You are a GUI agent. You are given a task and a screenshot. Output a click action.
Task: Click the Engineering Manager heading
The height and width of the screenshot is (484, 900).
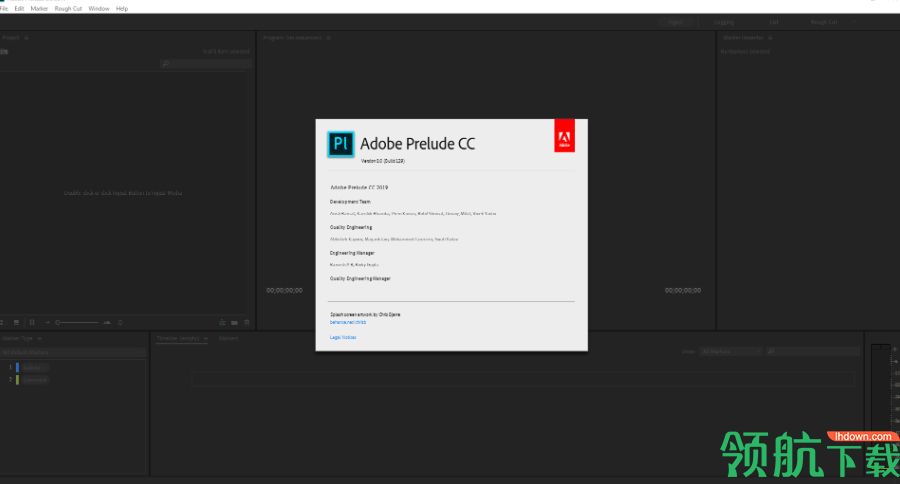point(352,253)
